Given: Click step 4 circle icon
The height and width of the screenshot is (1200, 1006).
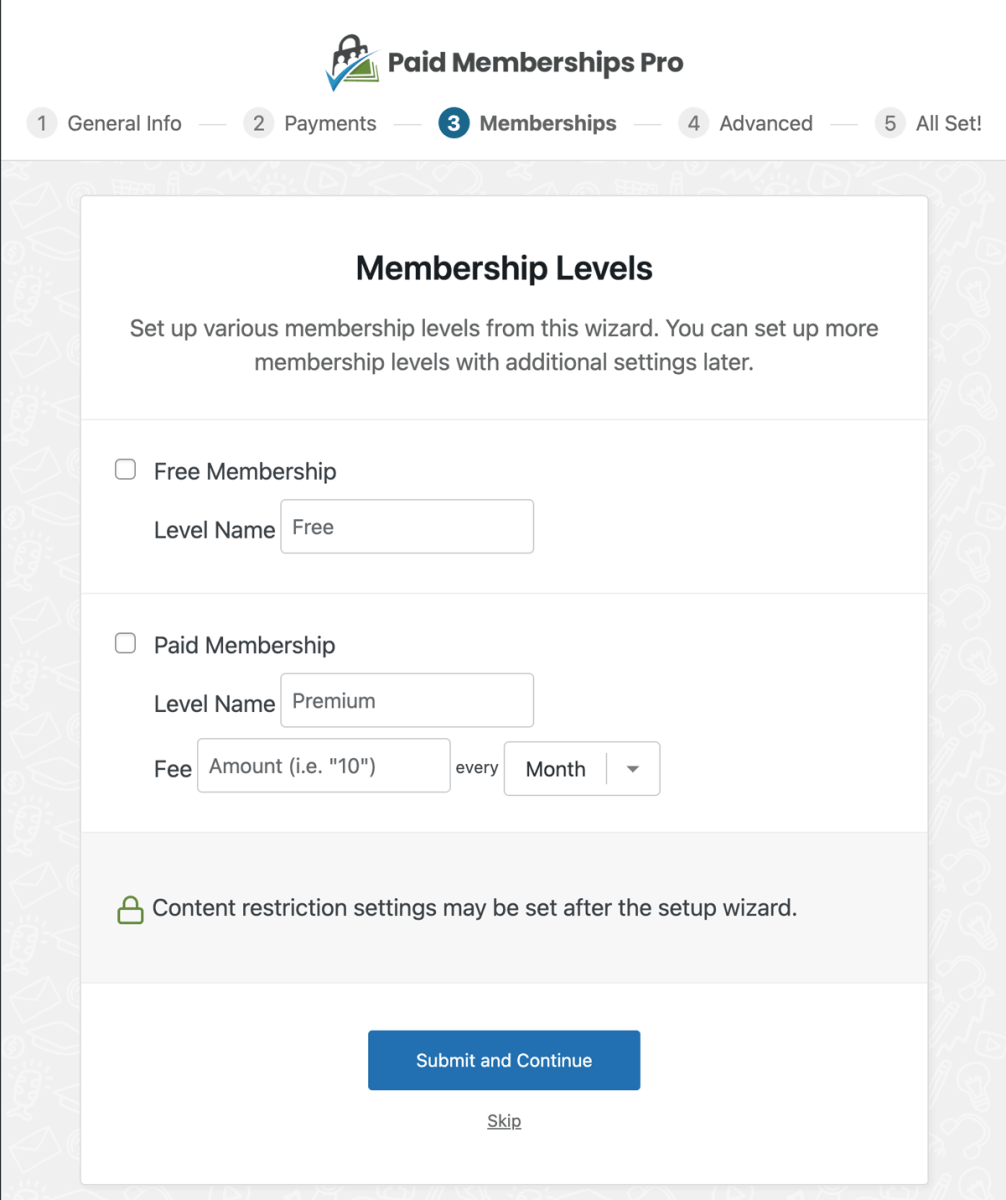Looking at the screenshot, I should [x=694, y=124].
